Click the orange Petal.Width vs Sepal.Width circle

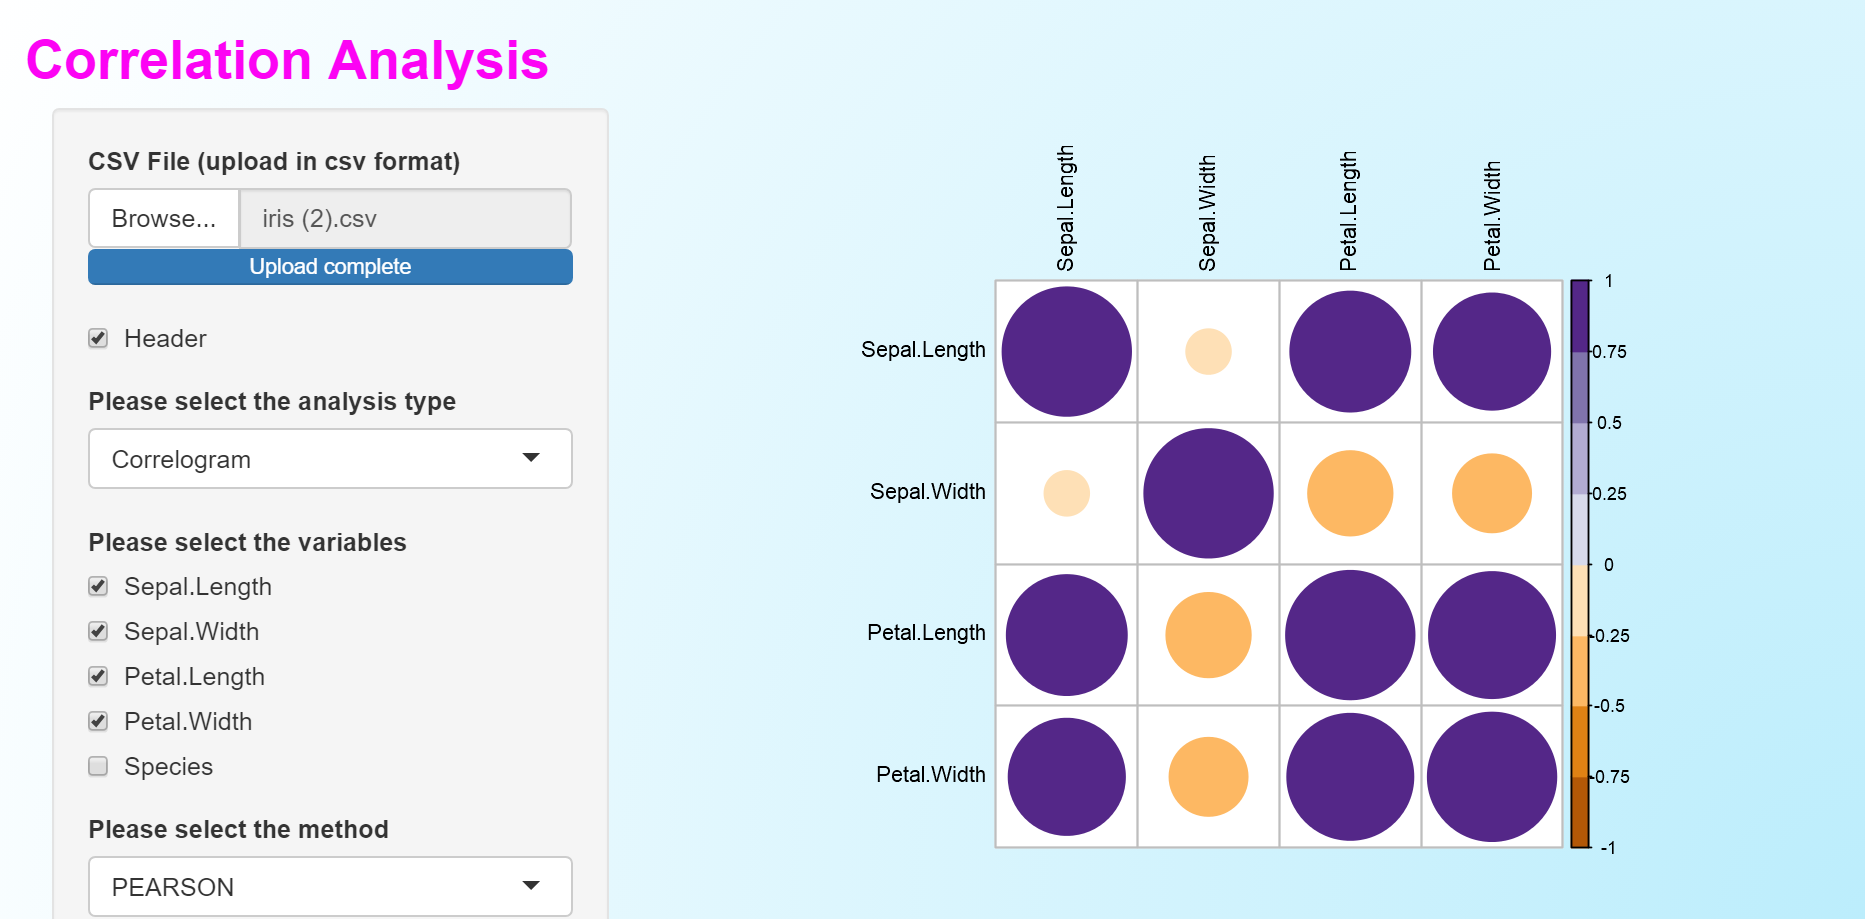[x=1208, y=777]
